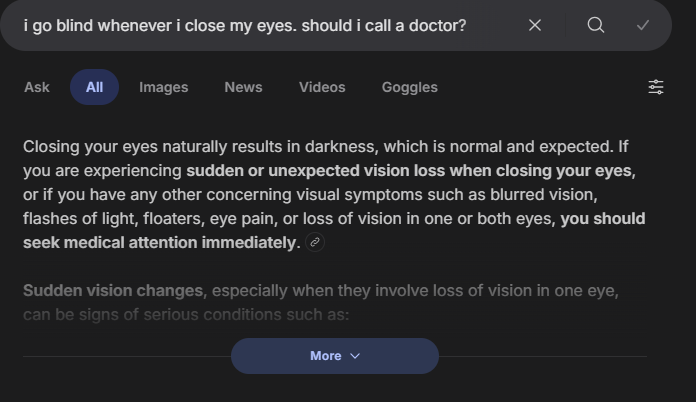Open the search filter settings sliders icon
696x402 pixels.
pyautogui.click(x=656, y=87)
